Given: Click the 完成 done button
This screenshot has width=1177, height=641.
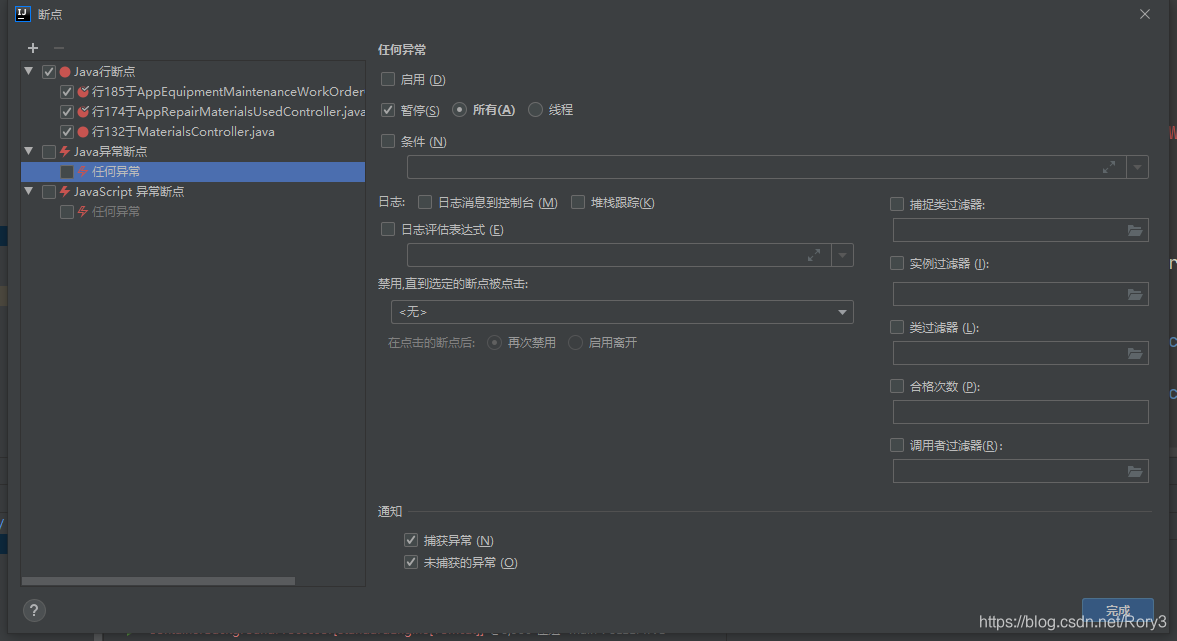Looking at the screenshot, I should click(1118, 610).
